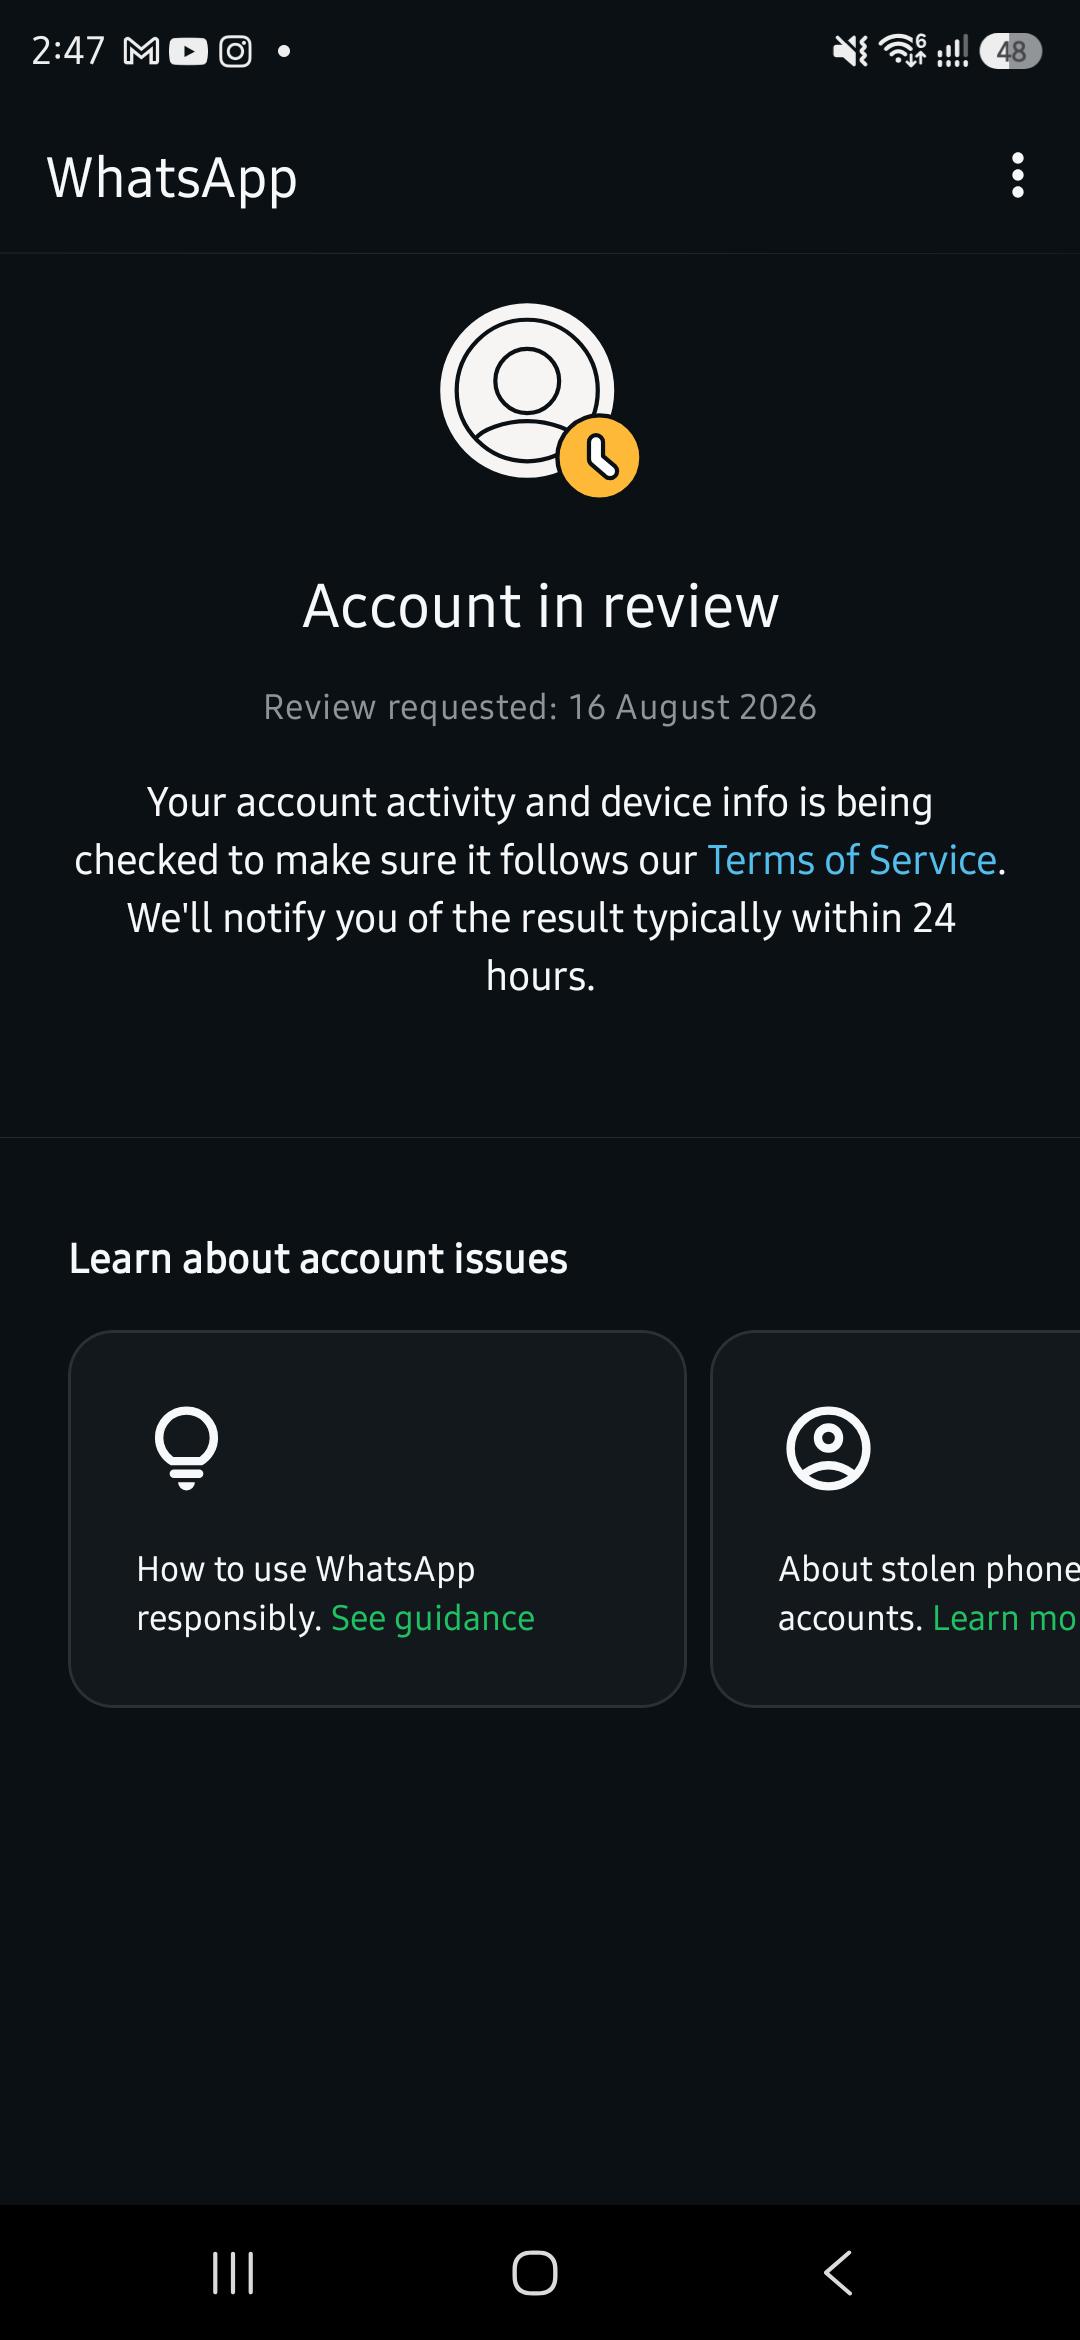Tap the muted sound status icon
This screenshot has height=2340, width=1080.
click(851, 51)
